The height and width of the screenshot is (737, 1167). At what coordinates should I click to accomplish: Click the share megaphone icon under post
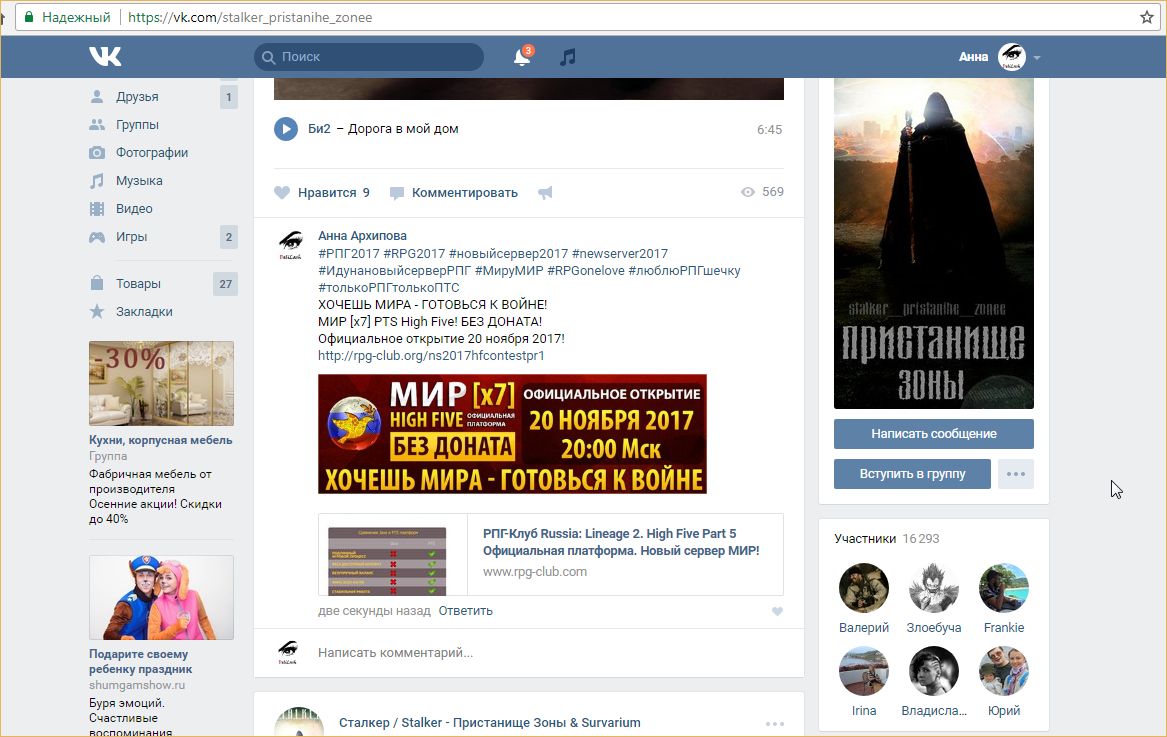pos(545,193)
